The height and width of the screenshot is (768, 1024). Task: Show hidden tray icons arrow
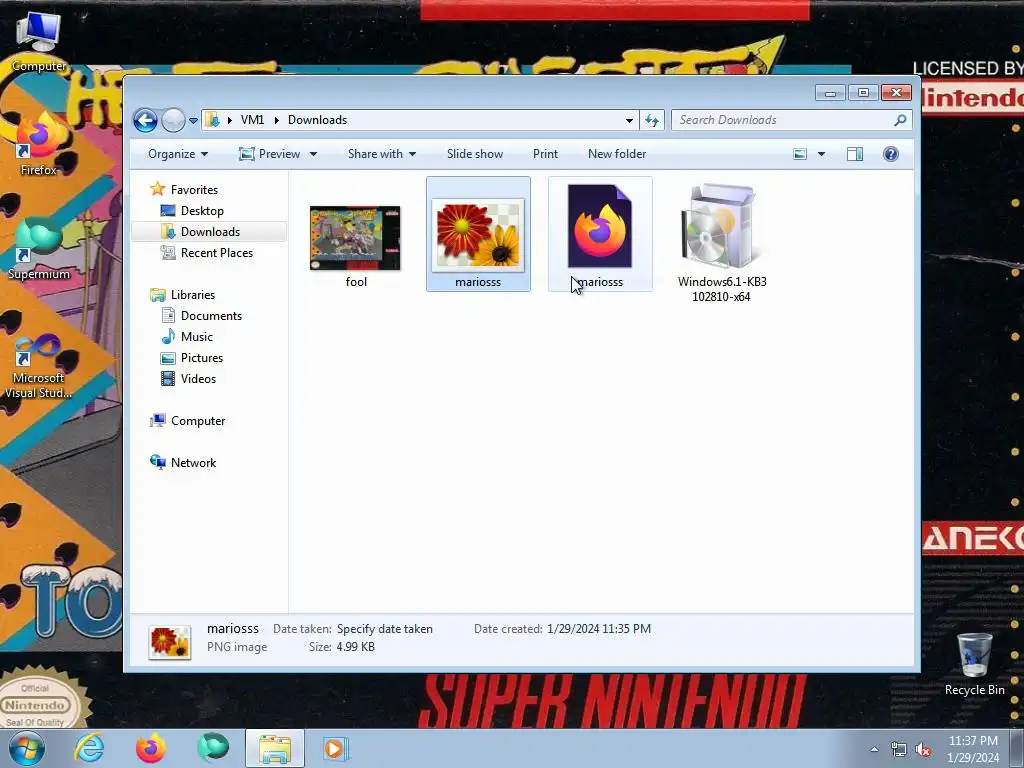[874, 749]
